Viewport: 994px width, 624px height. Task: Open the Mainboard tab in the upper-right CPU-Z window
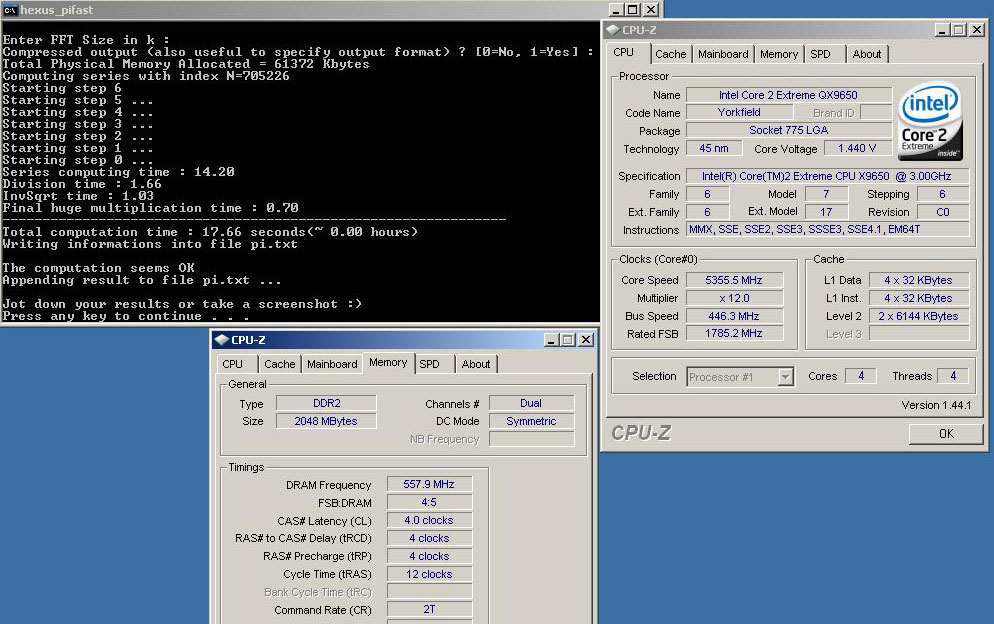723,54
